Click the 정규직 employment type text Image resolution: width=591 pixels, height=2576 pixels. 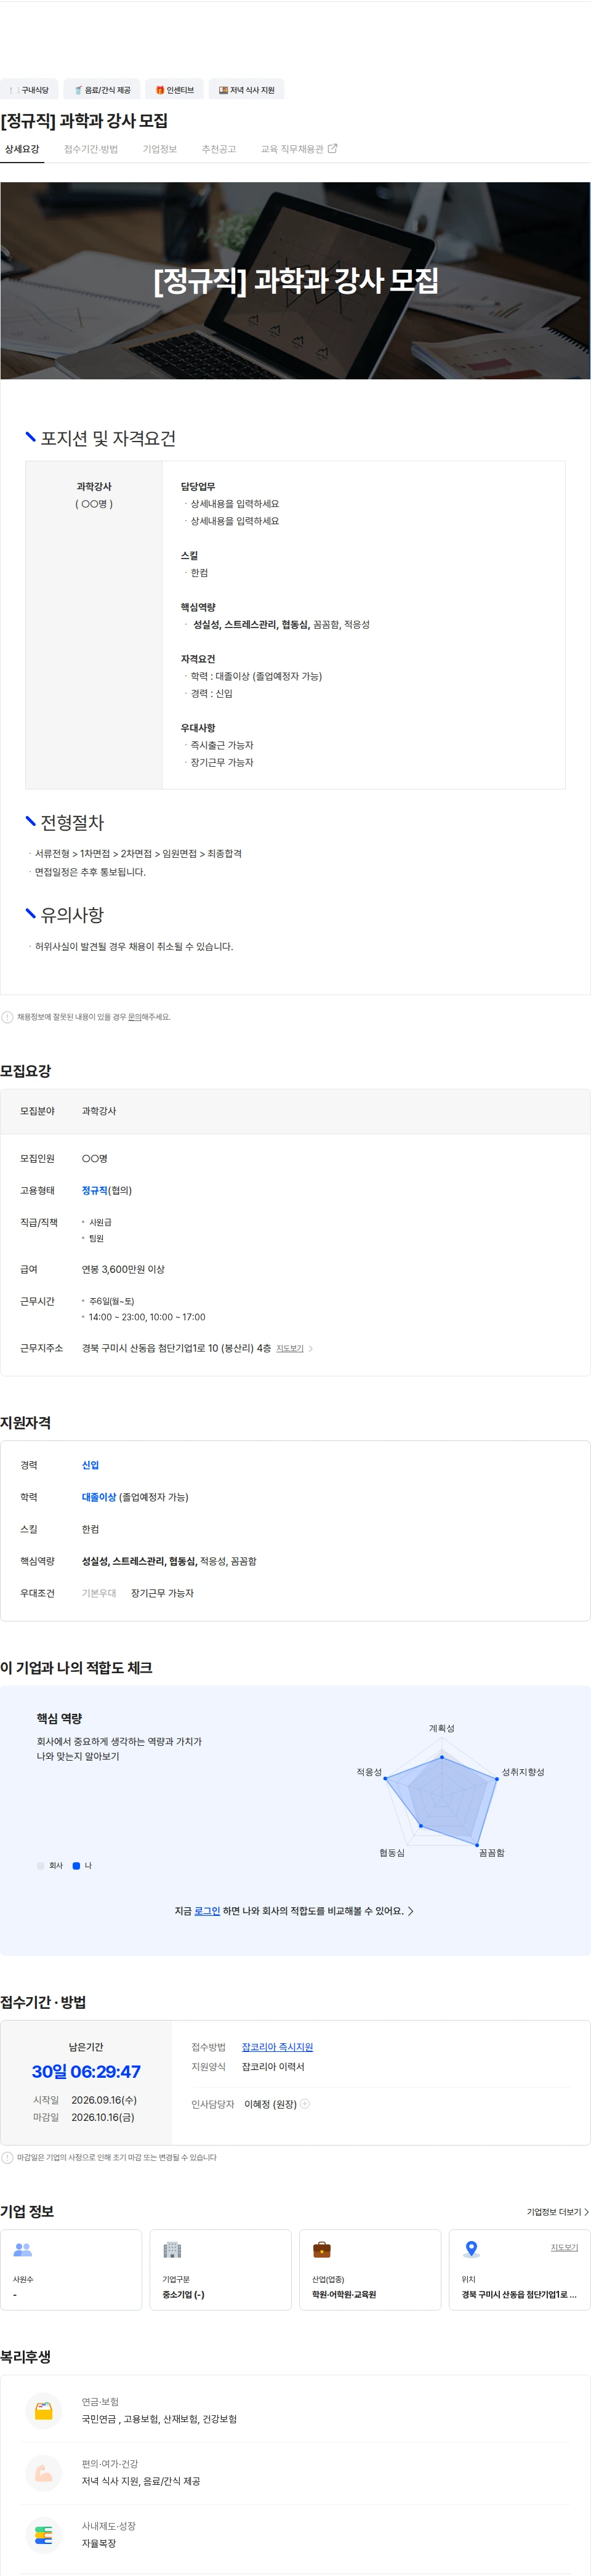pos(95,1190)
